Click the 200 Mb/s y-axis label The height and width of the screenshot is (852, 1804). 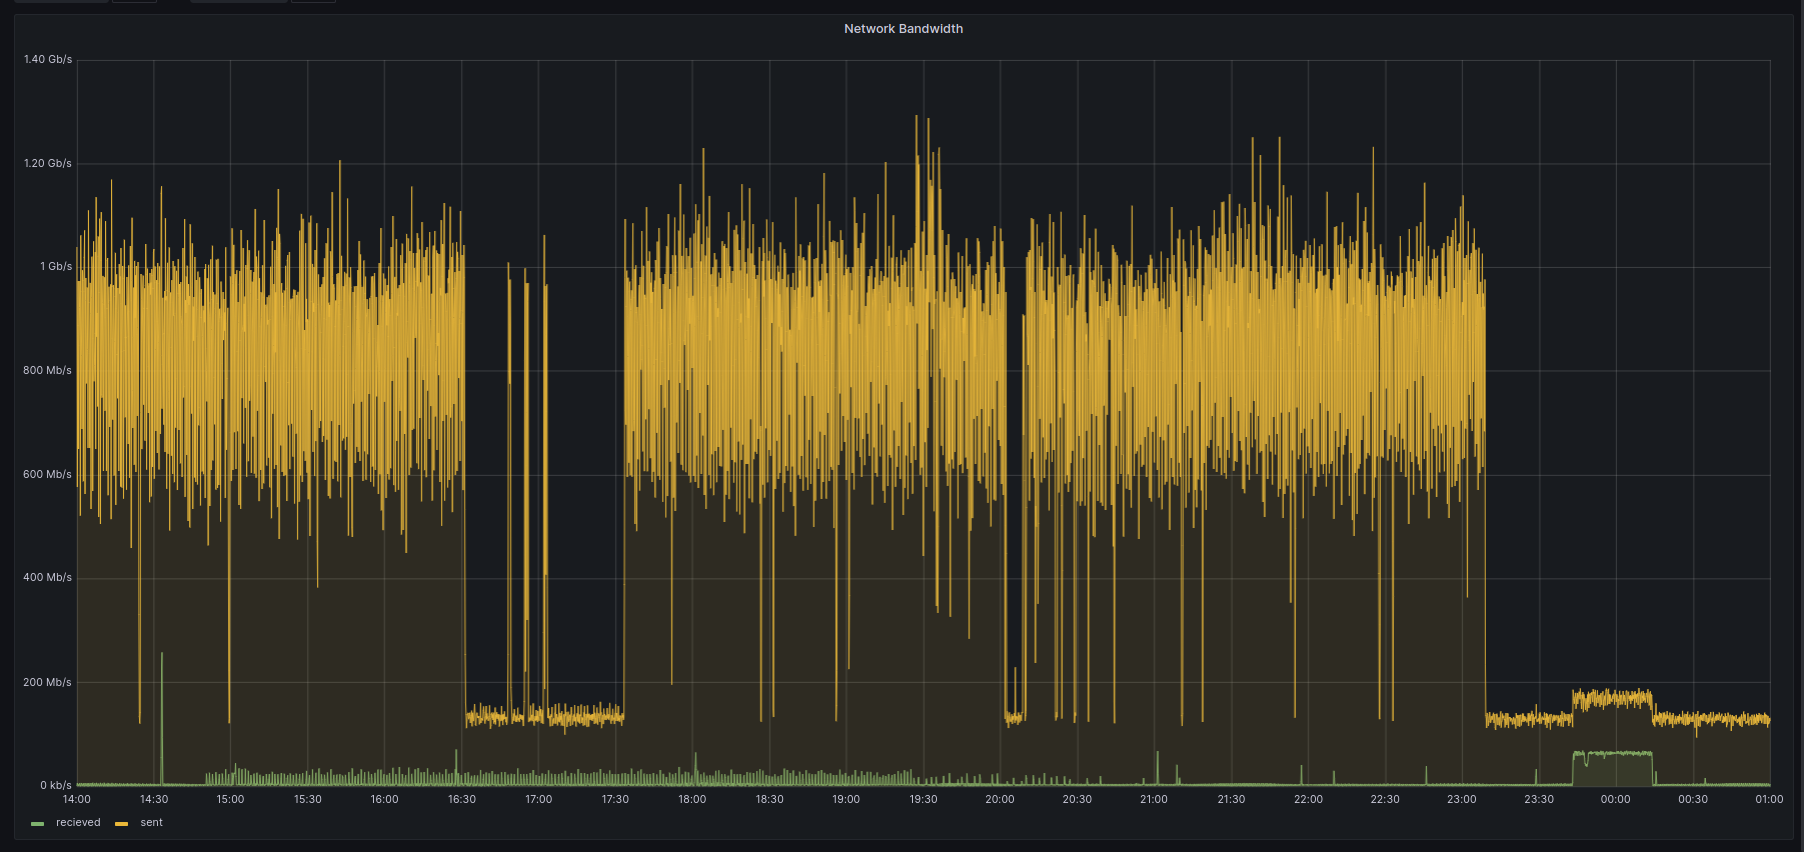[x=48, y=683]
